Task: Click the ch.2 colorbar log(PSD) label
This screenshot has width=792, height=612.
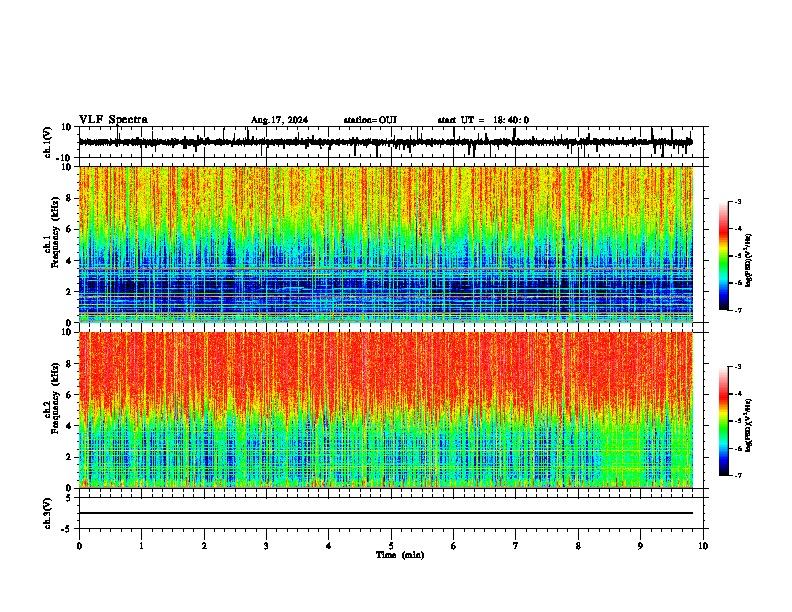Action: (x=748, y=426)
